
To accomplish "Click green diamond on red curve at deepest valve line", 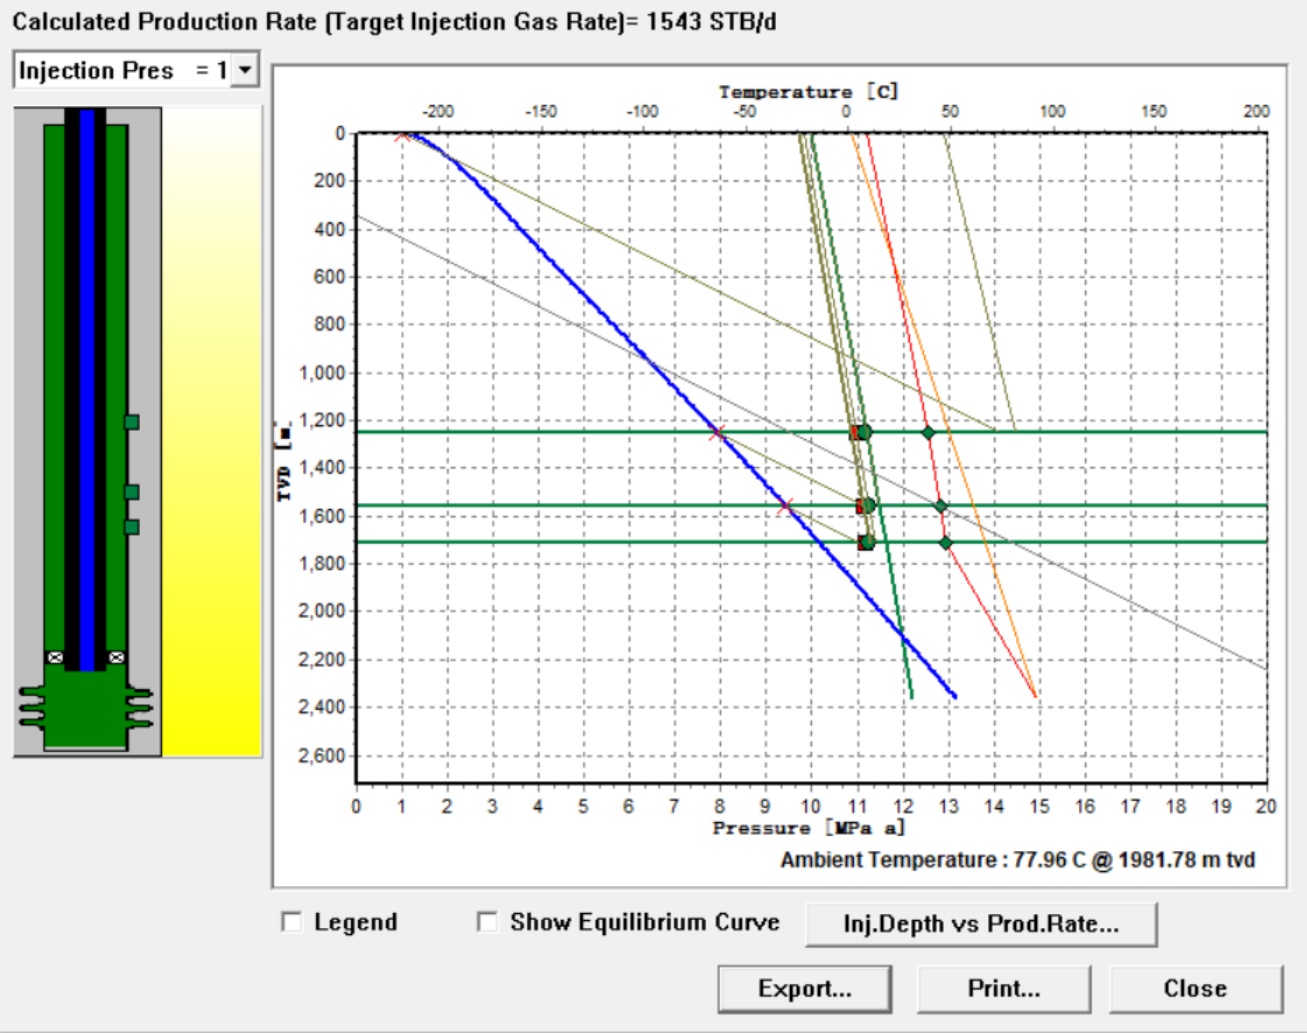I will (x=946, y=543).
